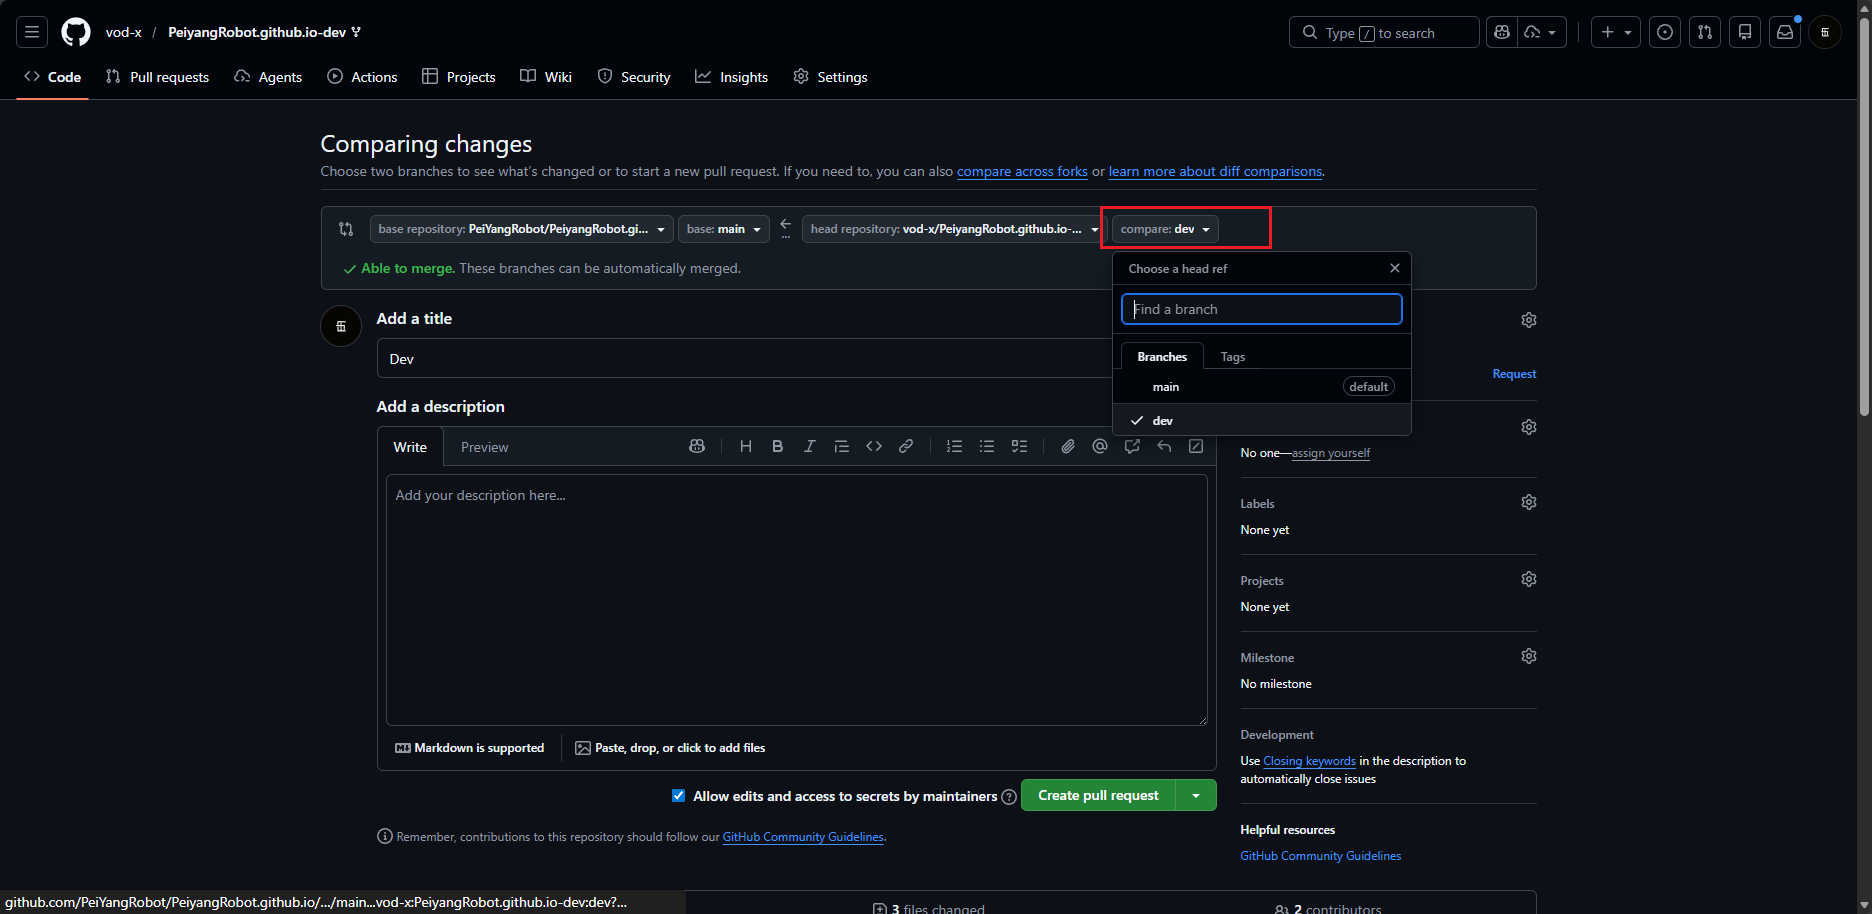Open the Assignees gear settings
1872x914 pixels.
[1529, 427]
